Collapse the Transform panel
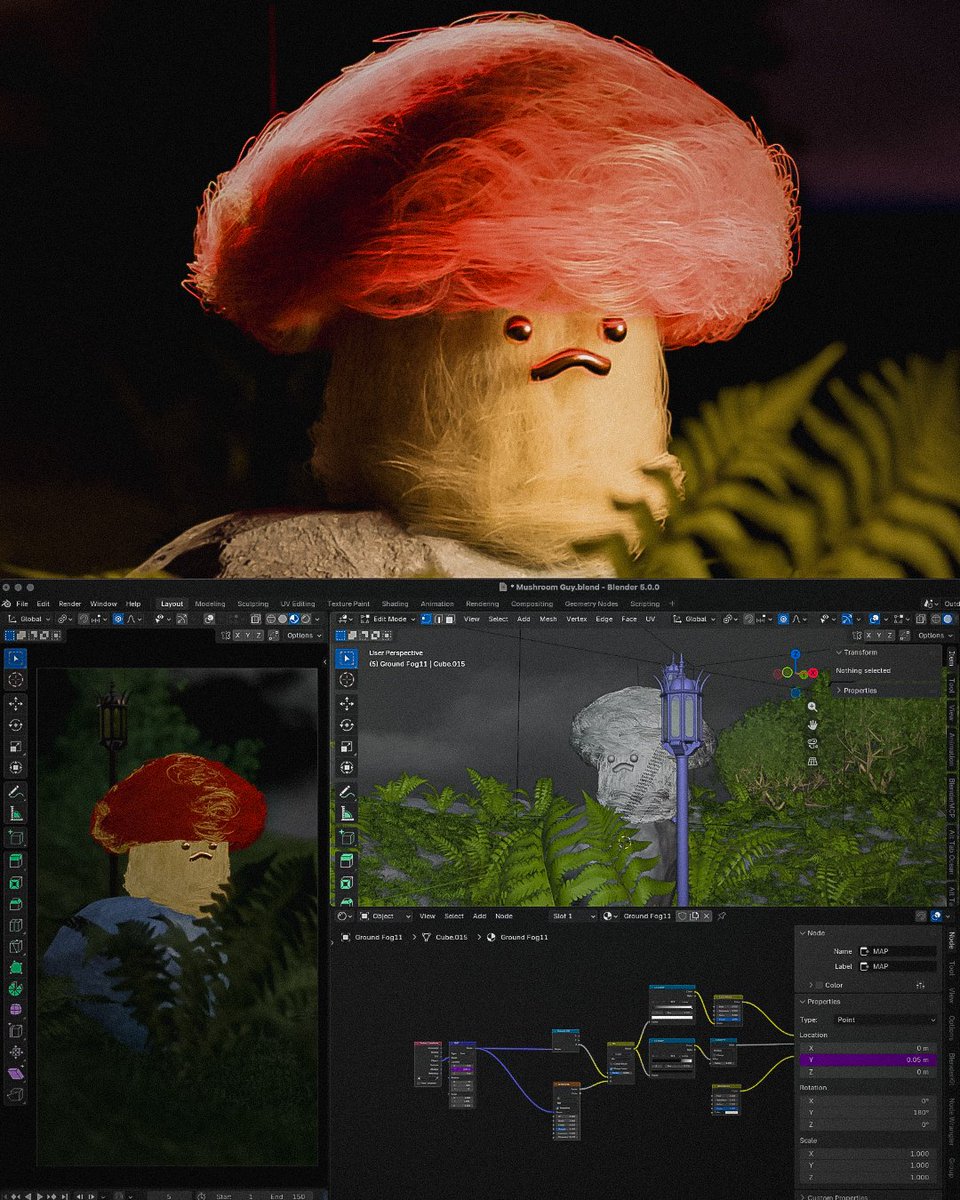Viewport: 960px width, 1200px height. click(857, 652)
